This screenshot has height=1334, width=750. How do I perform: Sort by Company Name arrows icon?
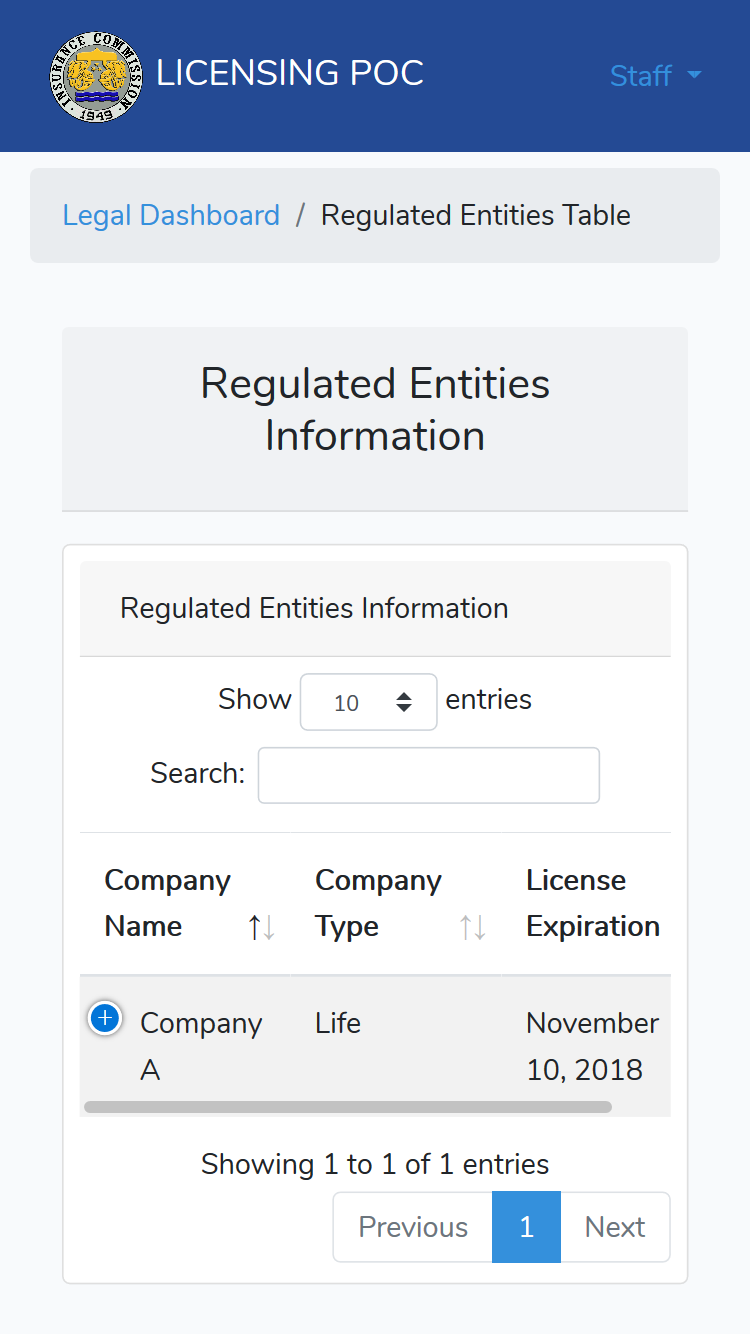coord(262,927)
